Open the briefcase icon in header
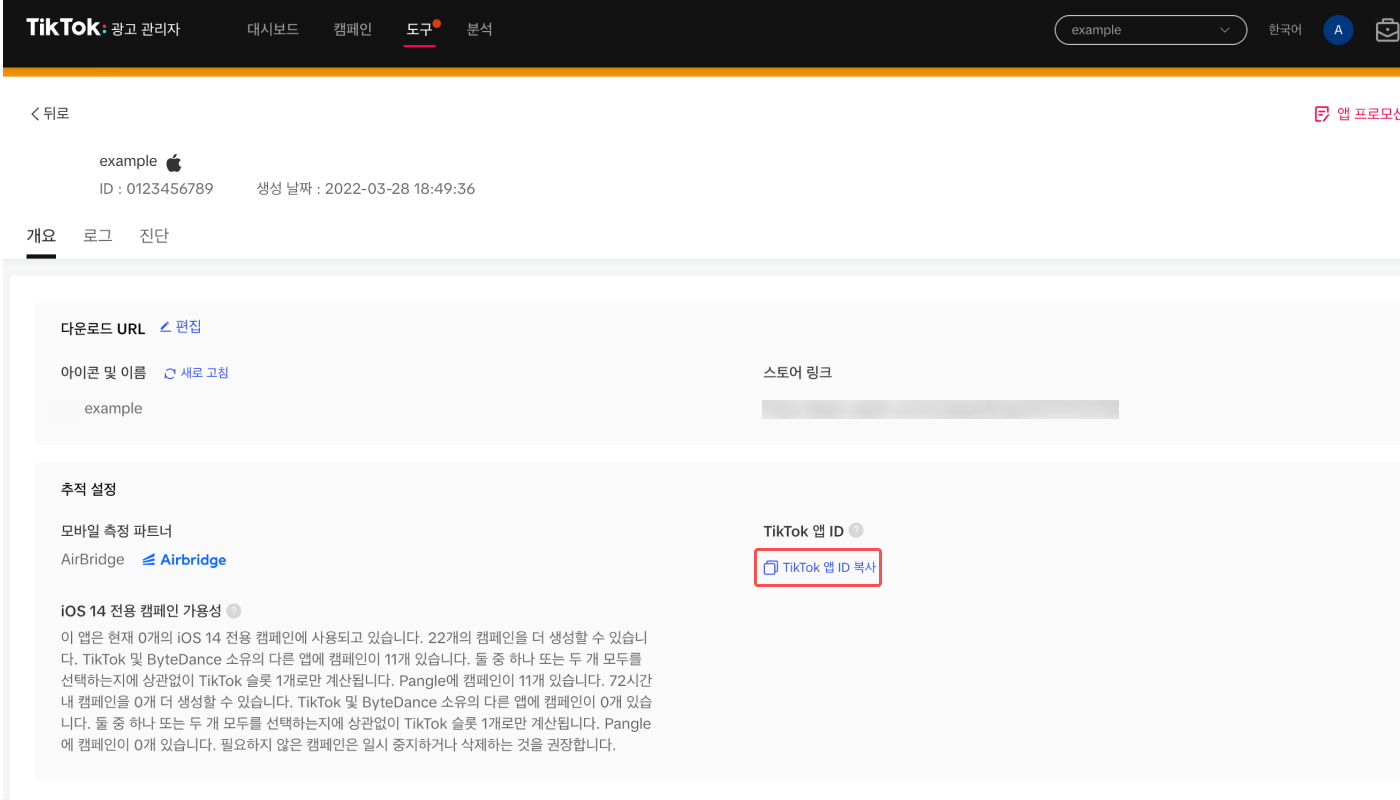Screen dimensions: 1400x800 click(1387, 30)
